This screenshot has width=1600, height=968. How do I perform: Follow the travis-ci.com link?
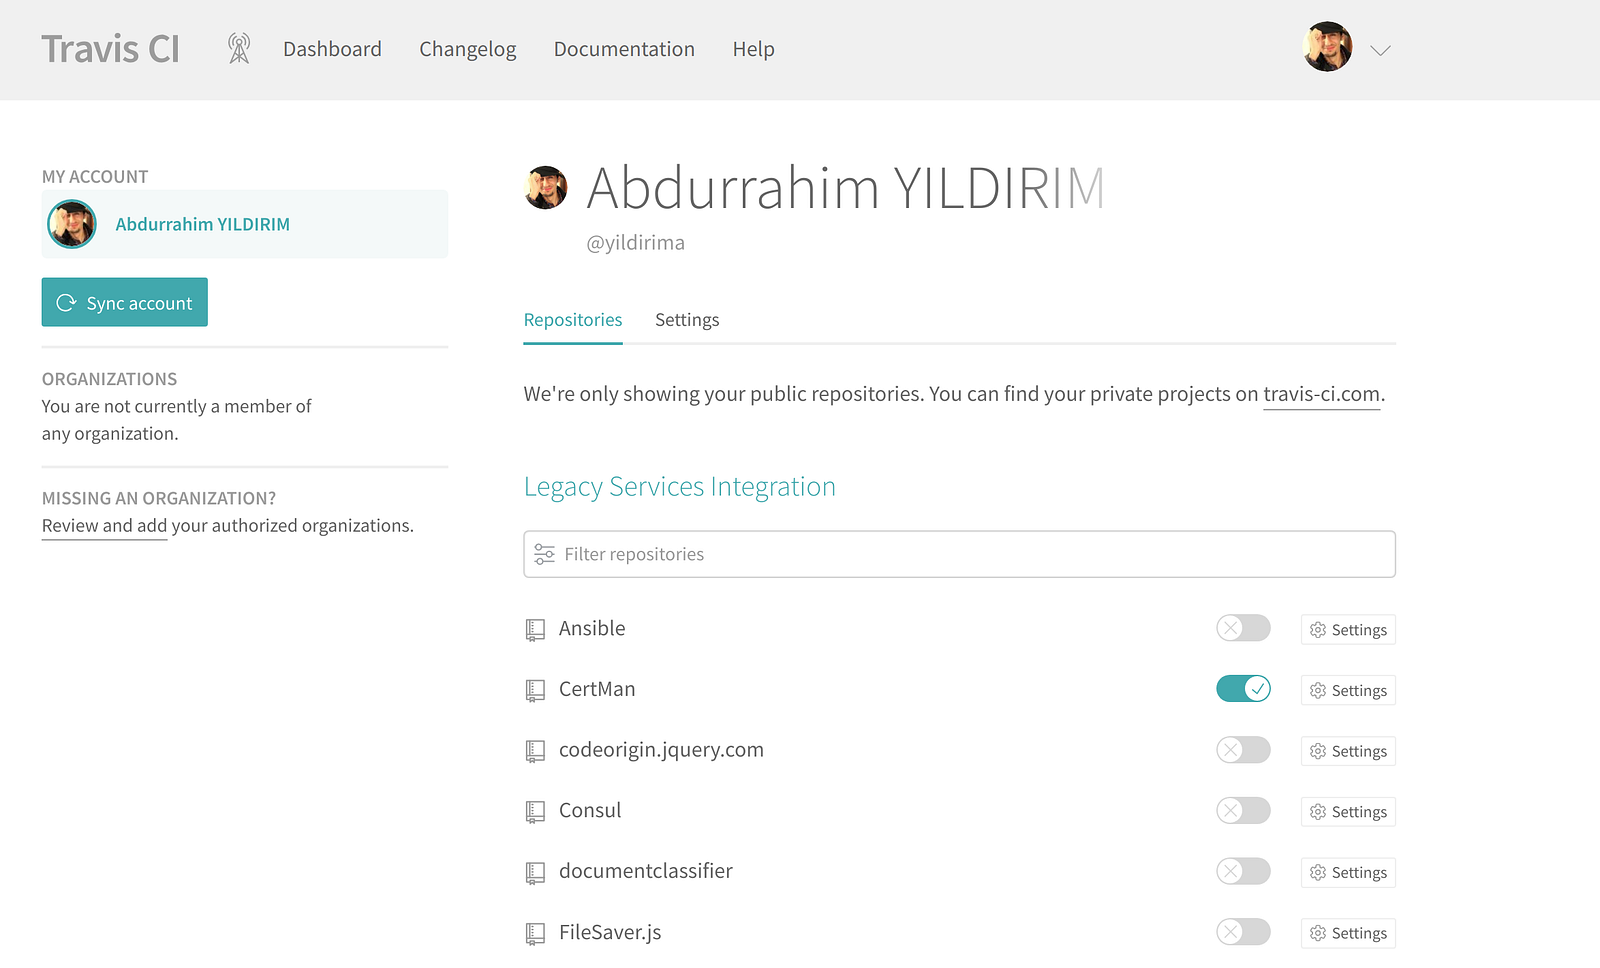pyautogui.click(x=1322, y=394)
